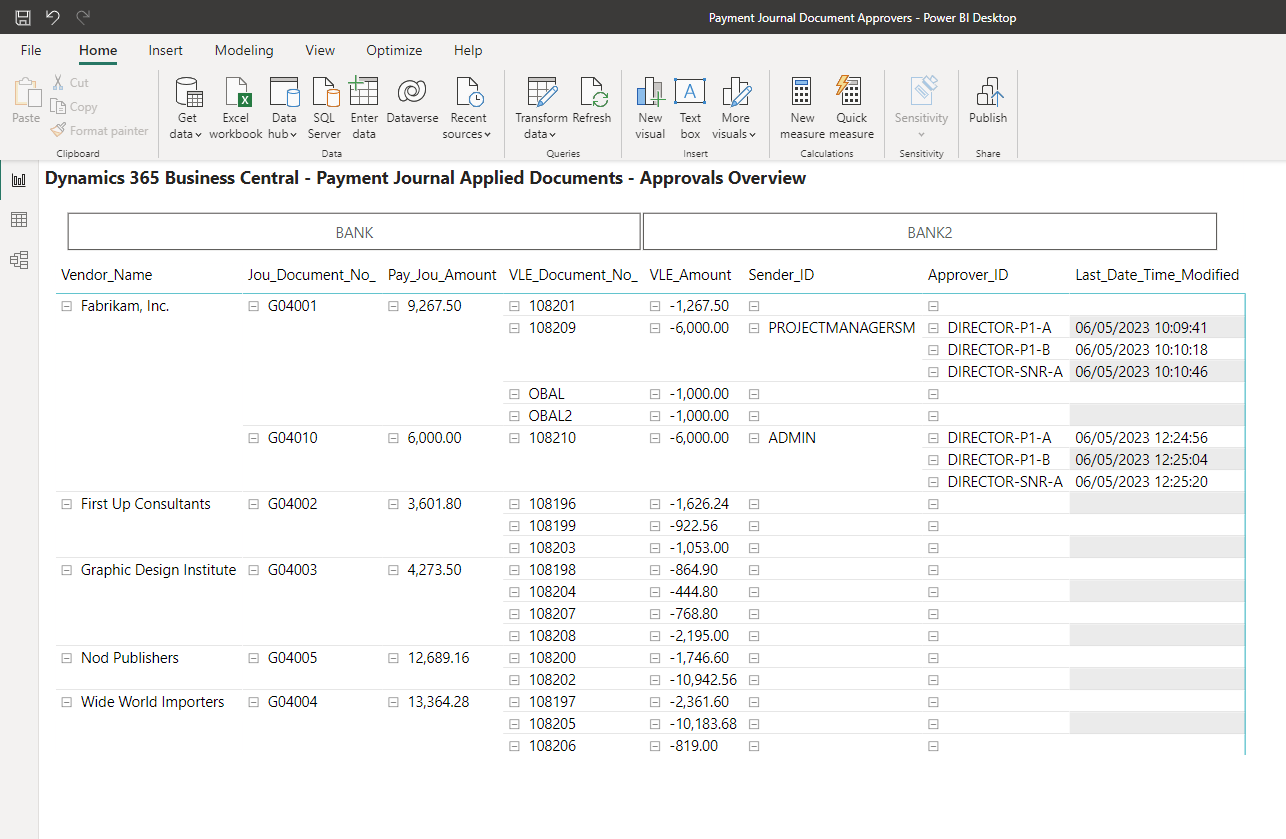Viewport: 1286px width, 839px height.
Task: Insert a Text box
Action: tap(690, 108)
